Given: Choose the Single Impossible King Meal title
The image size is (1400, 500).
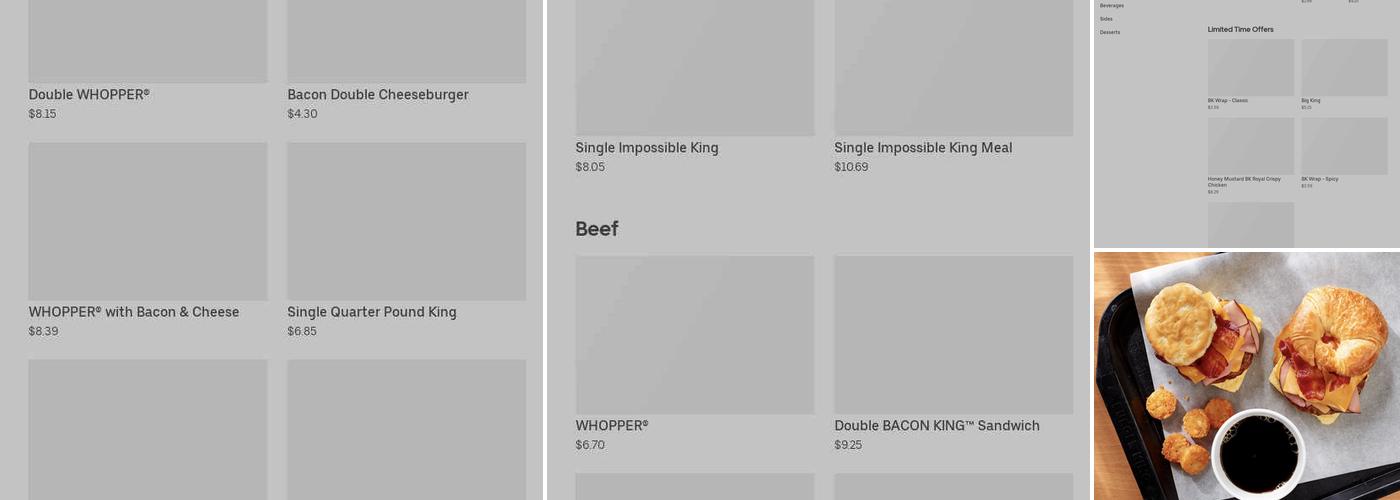Looking at the screenshot, I should tap(923, 148).
